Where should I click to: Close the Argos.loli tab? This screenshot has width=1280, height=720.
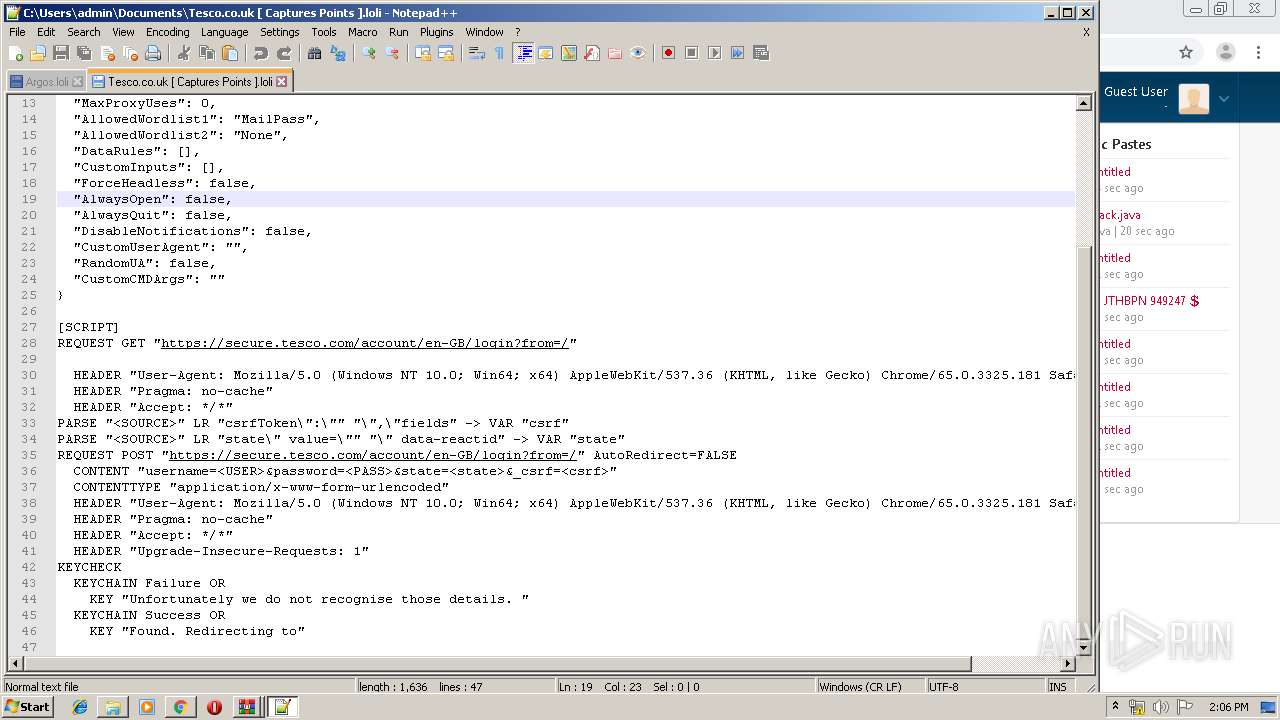coord(77,82)
